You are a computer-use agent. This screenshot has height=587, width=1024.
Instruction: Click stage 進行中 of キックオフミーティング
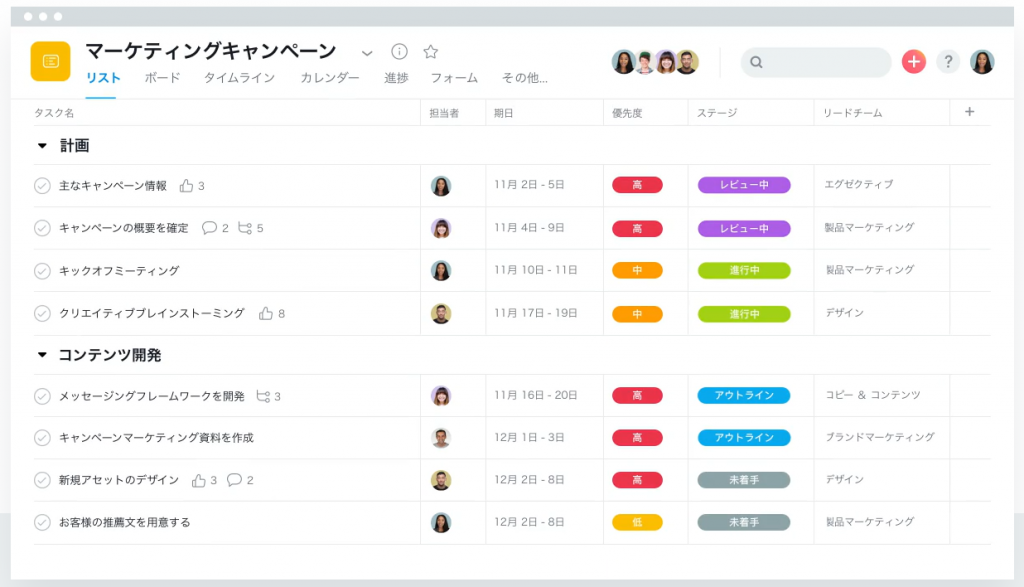pos(744,270)
